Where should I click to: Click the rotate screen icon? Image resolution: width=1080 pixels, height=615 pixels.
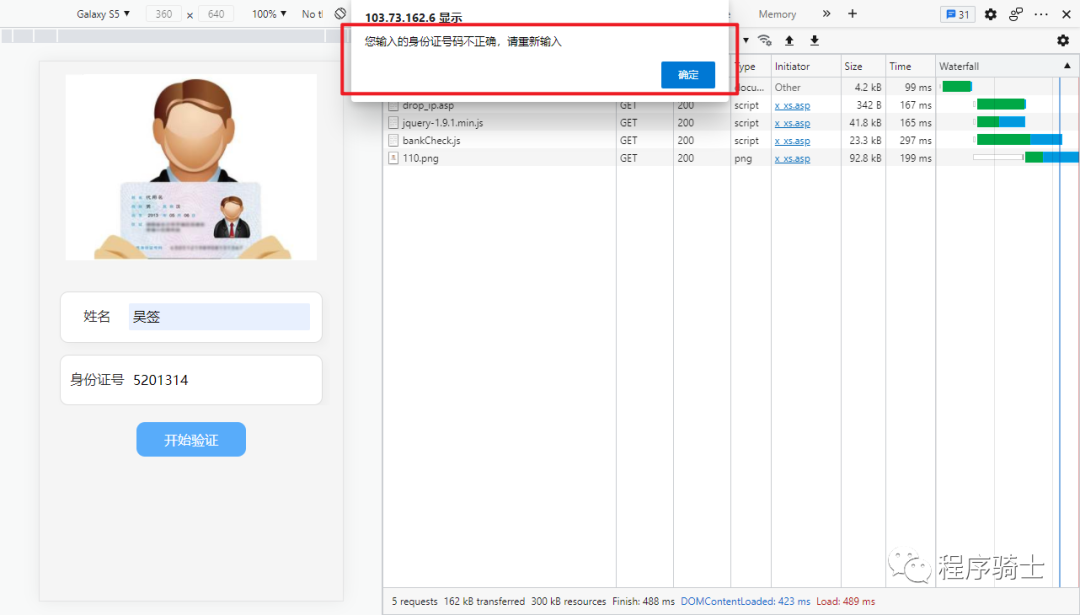(340, 14)
